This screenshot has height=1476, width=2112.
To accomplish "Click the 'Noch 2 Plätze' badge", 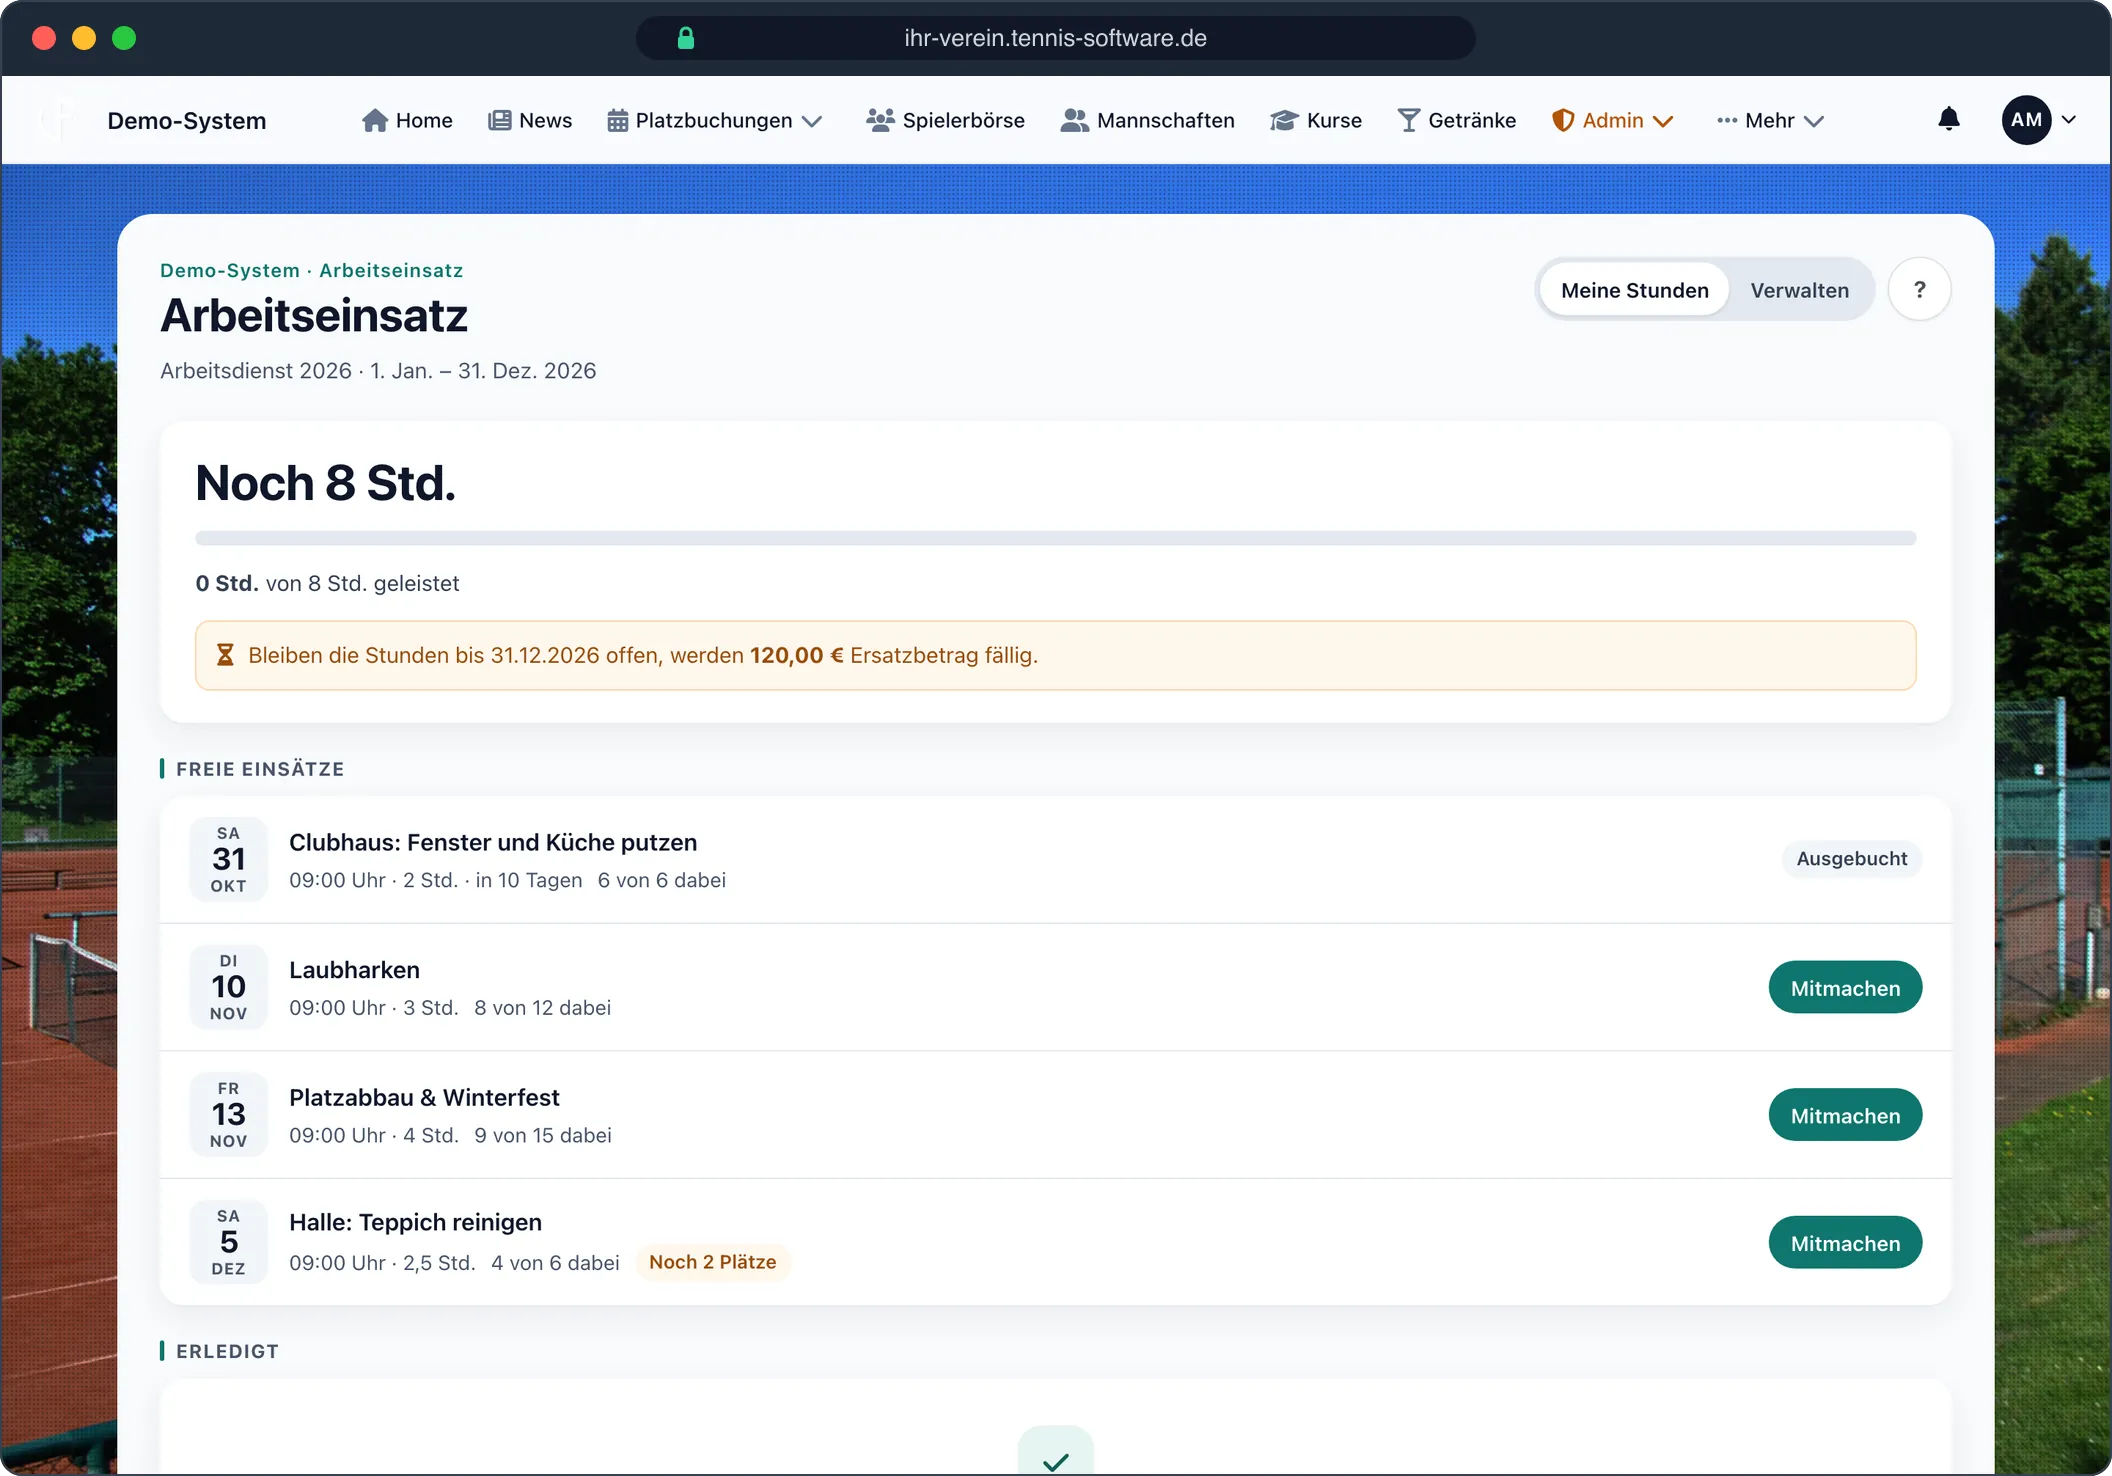I will pos(713,1262).
